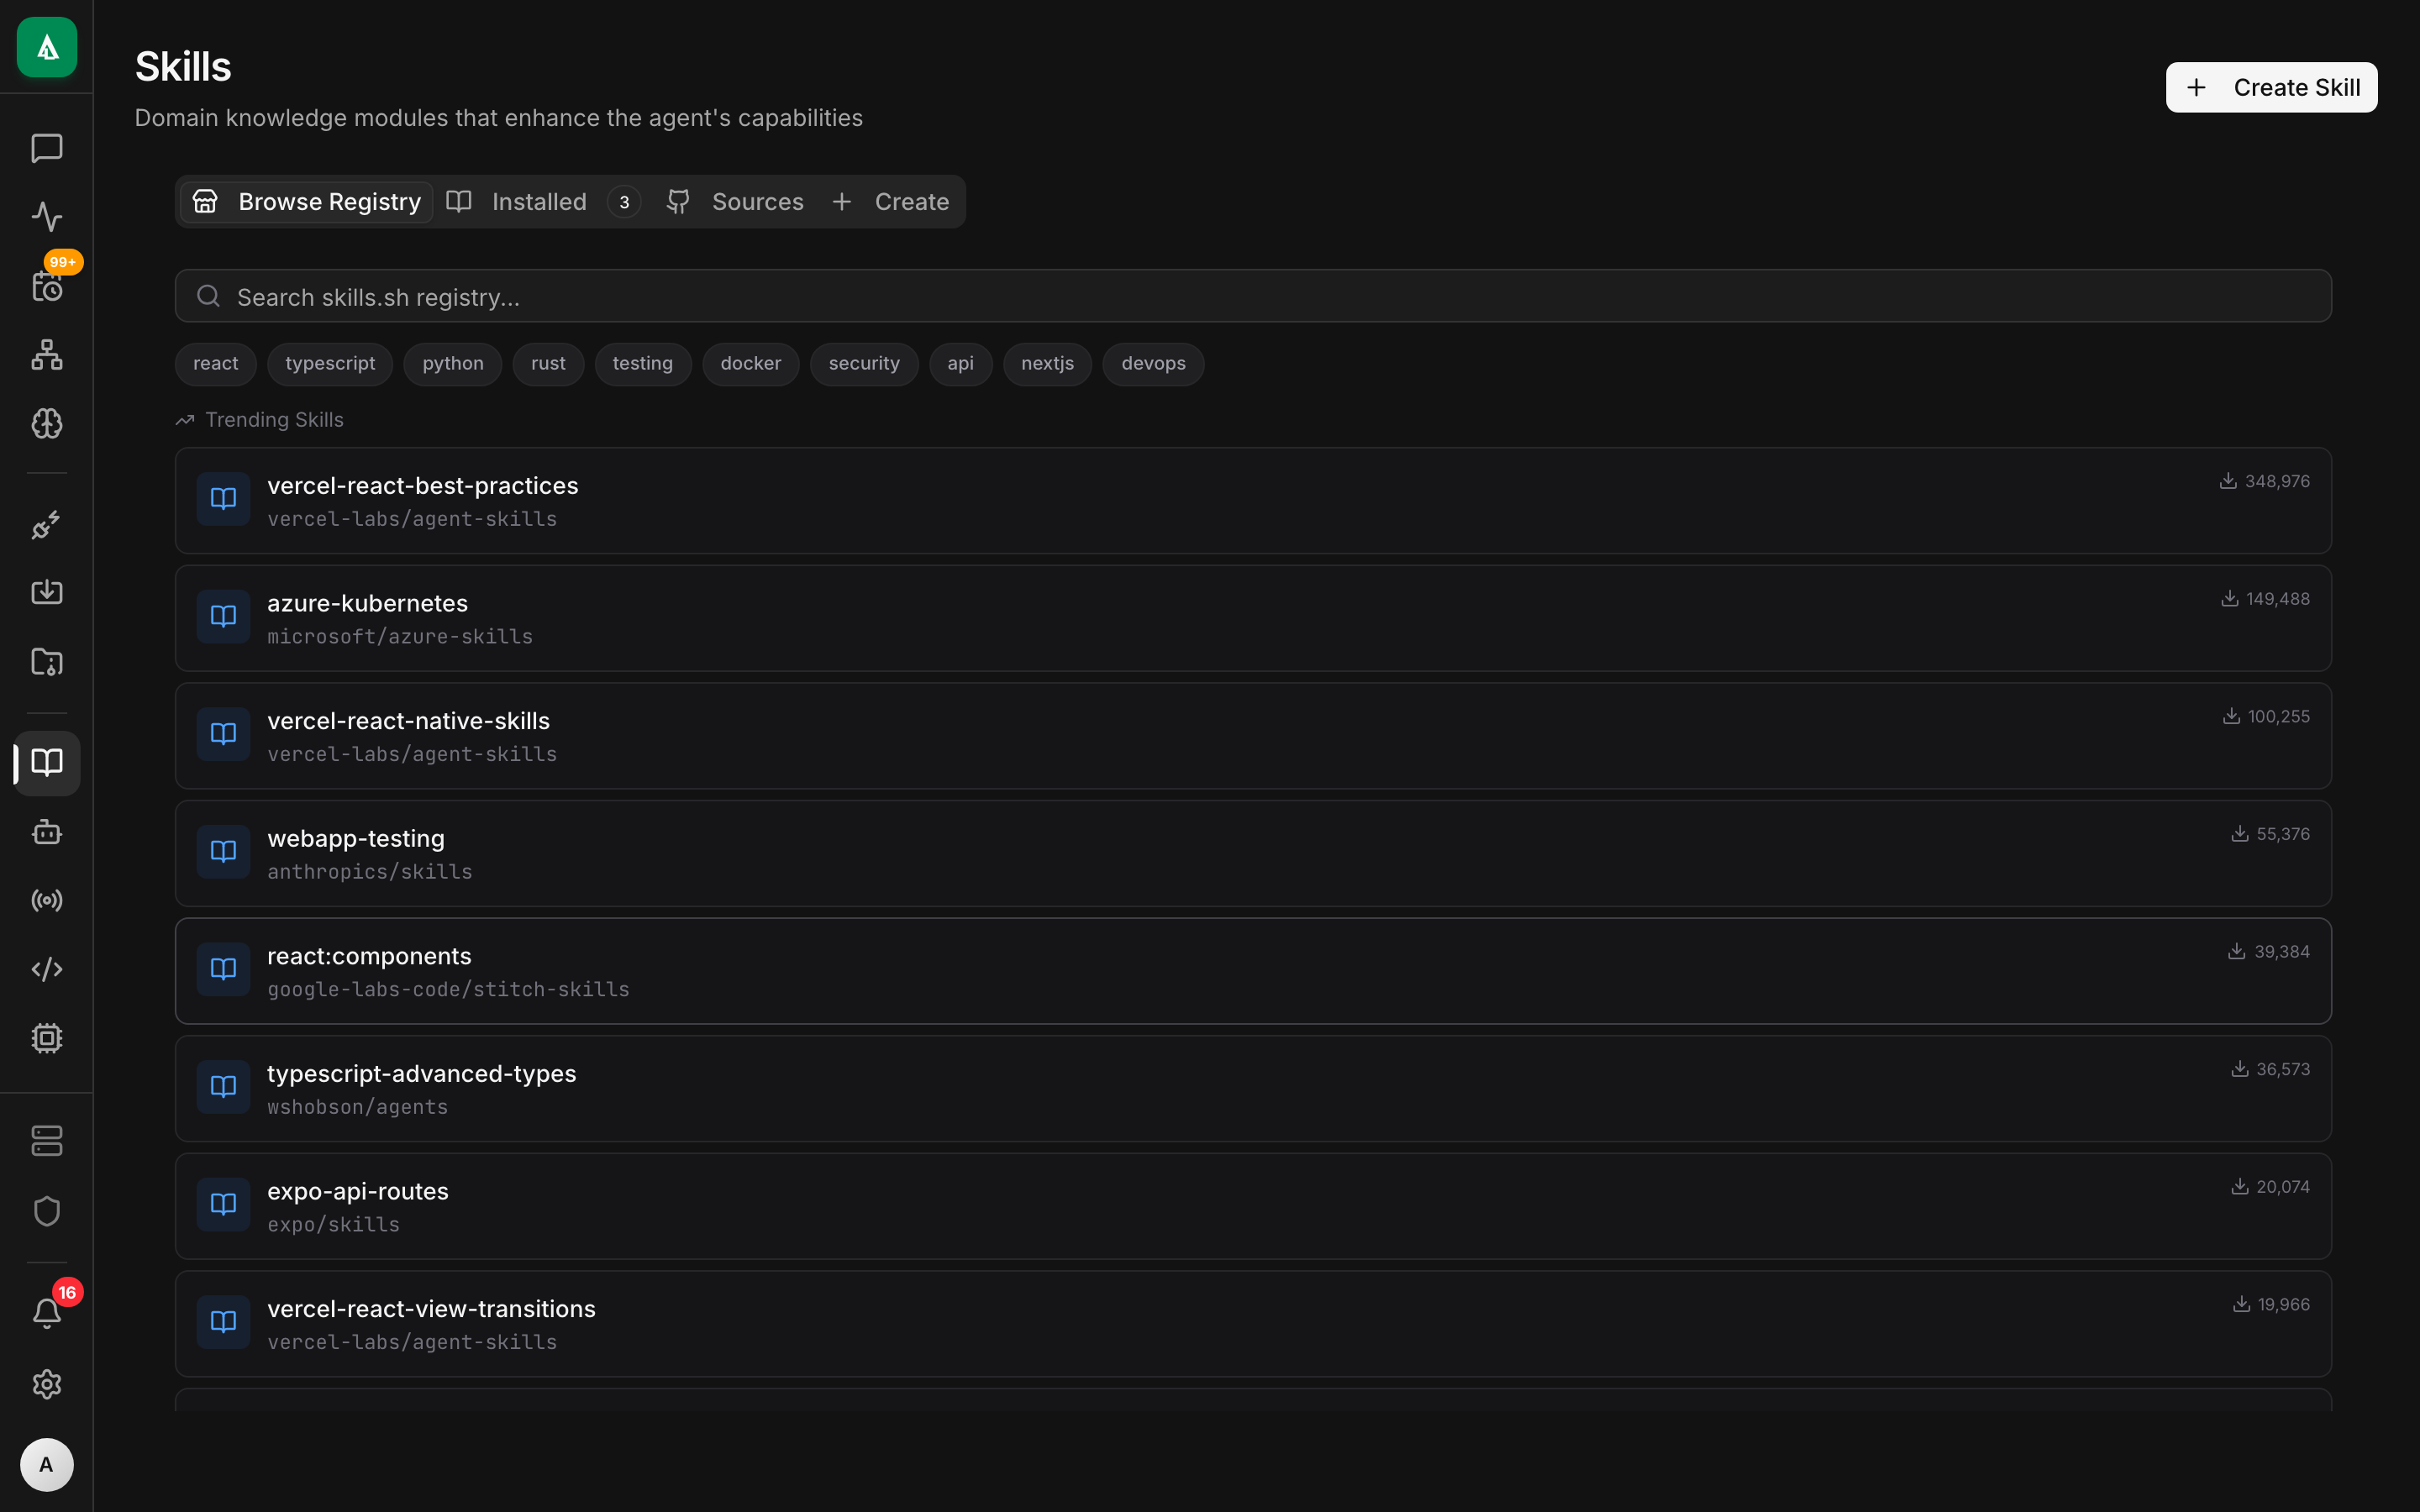Select the workflow org-chart icon

coord(46,355)
